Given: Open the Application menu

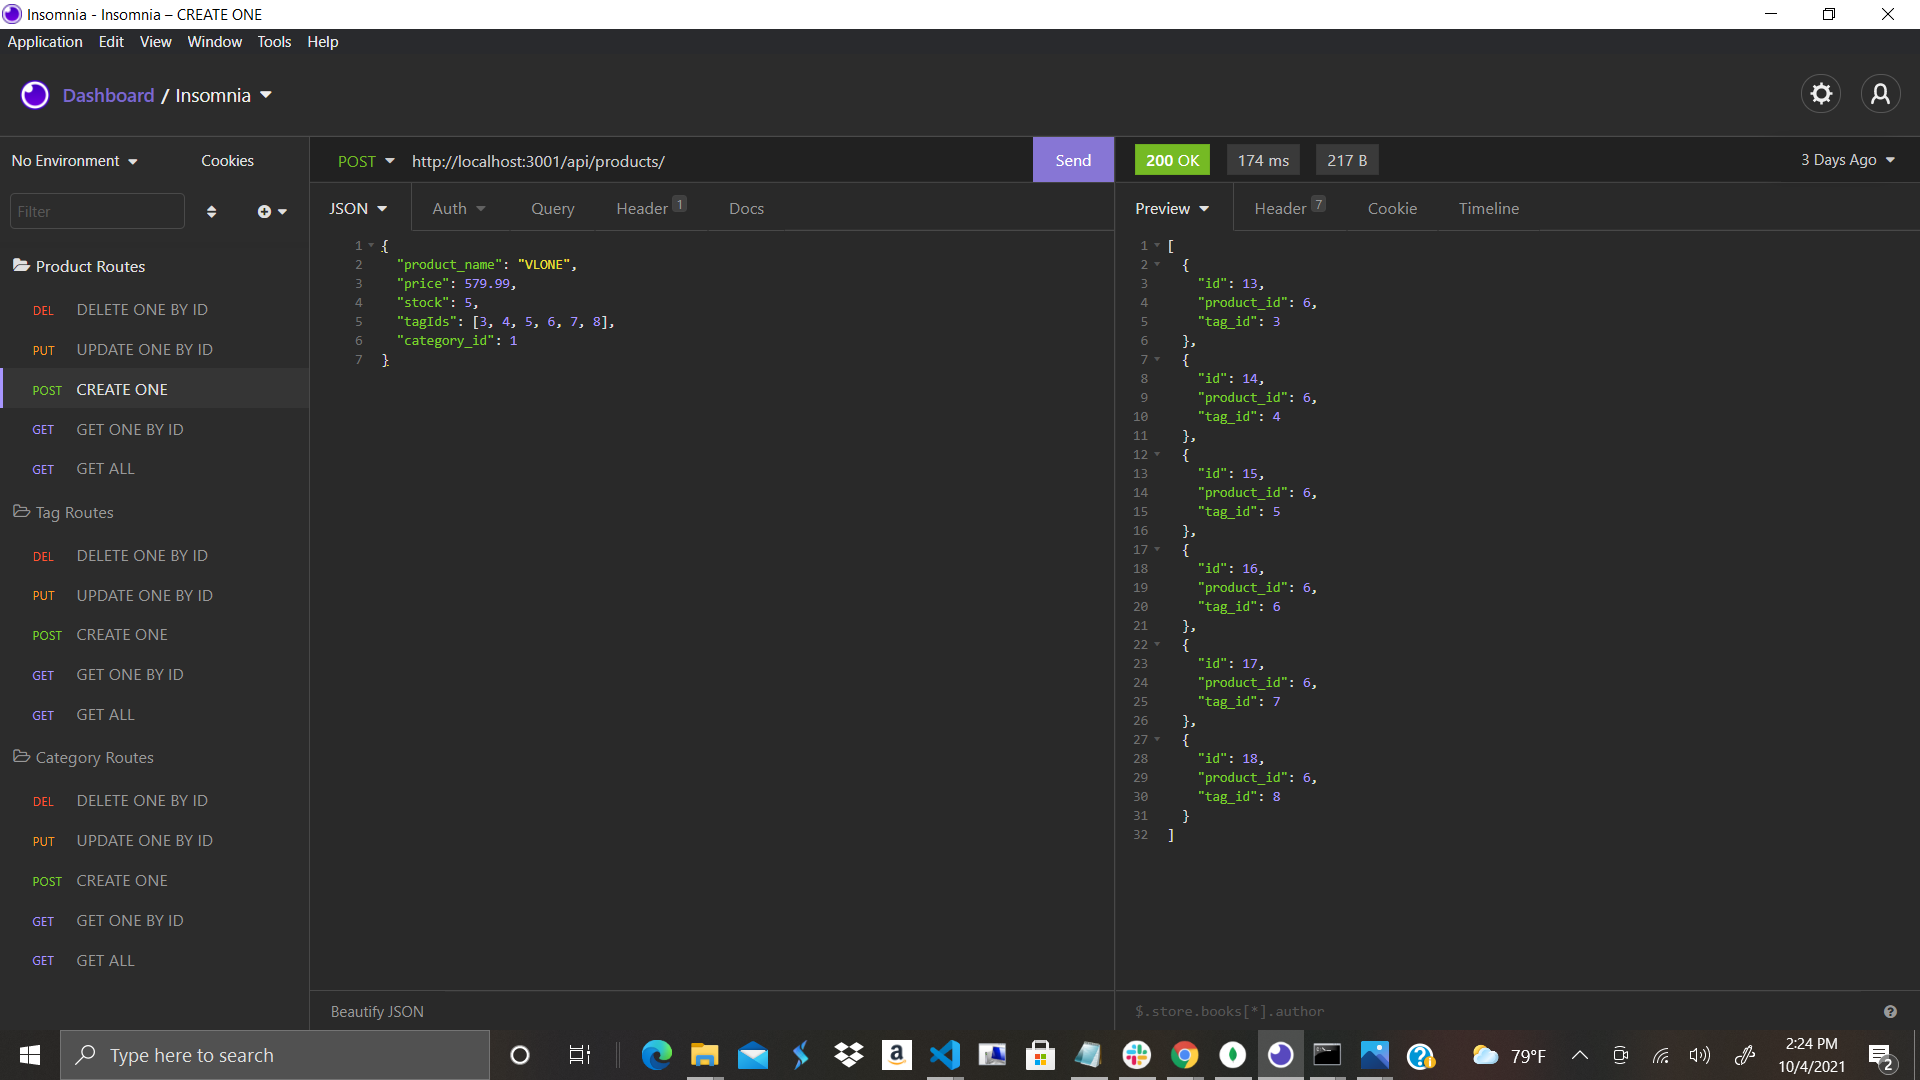Looking at the screenshot, I should [45, 42].
